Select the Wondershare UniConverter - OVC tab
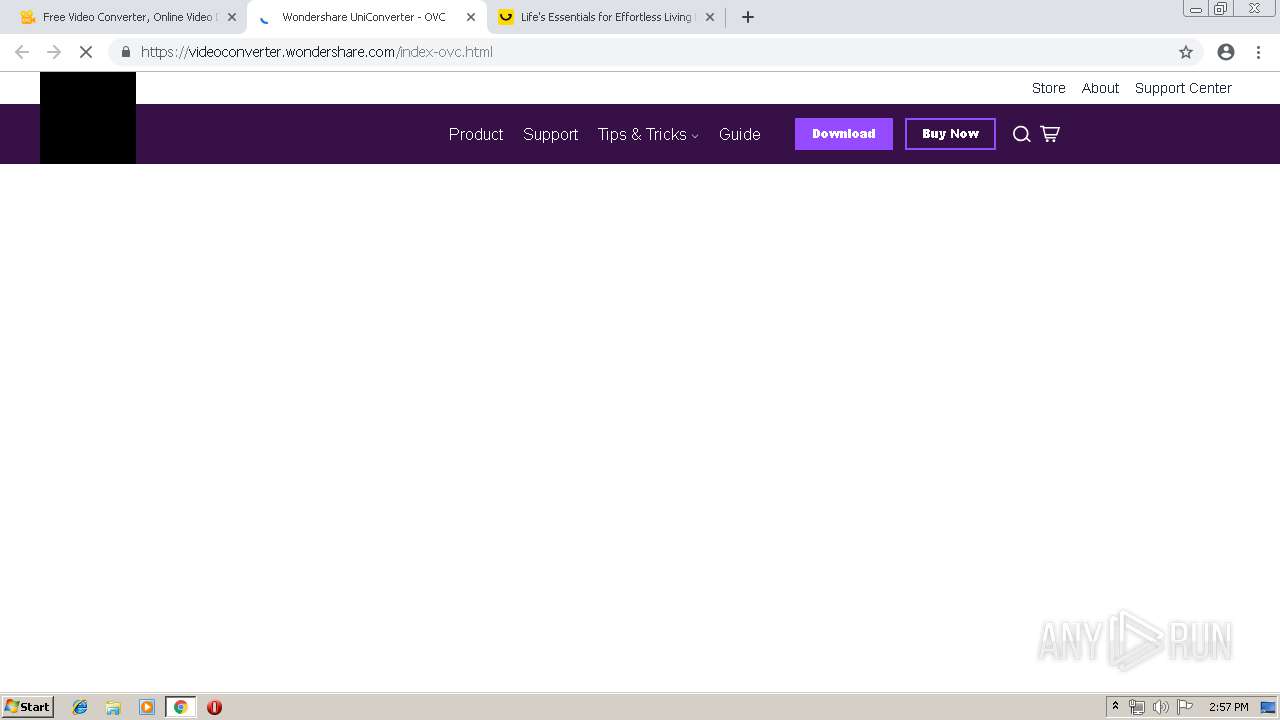The width and height of the screenshot is (1280, 720). (x=366, y=17)
